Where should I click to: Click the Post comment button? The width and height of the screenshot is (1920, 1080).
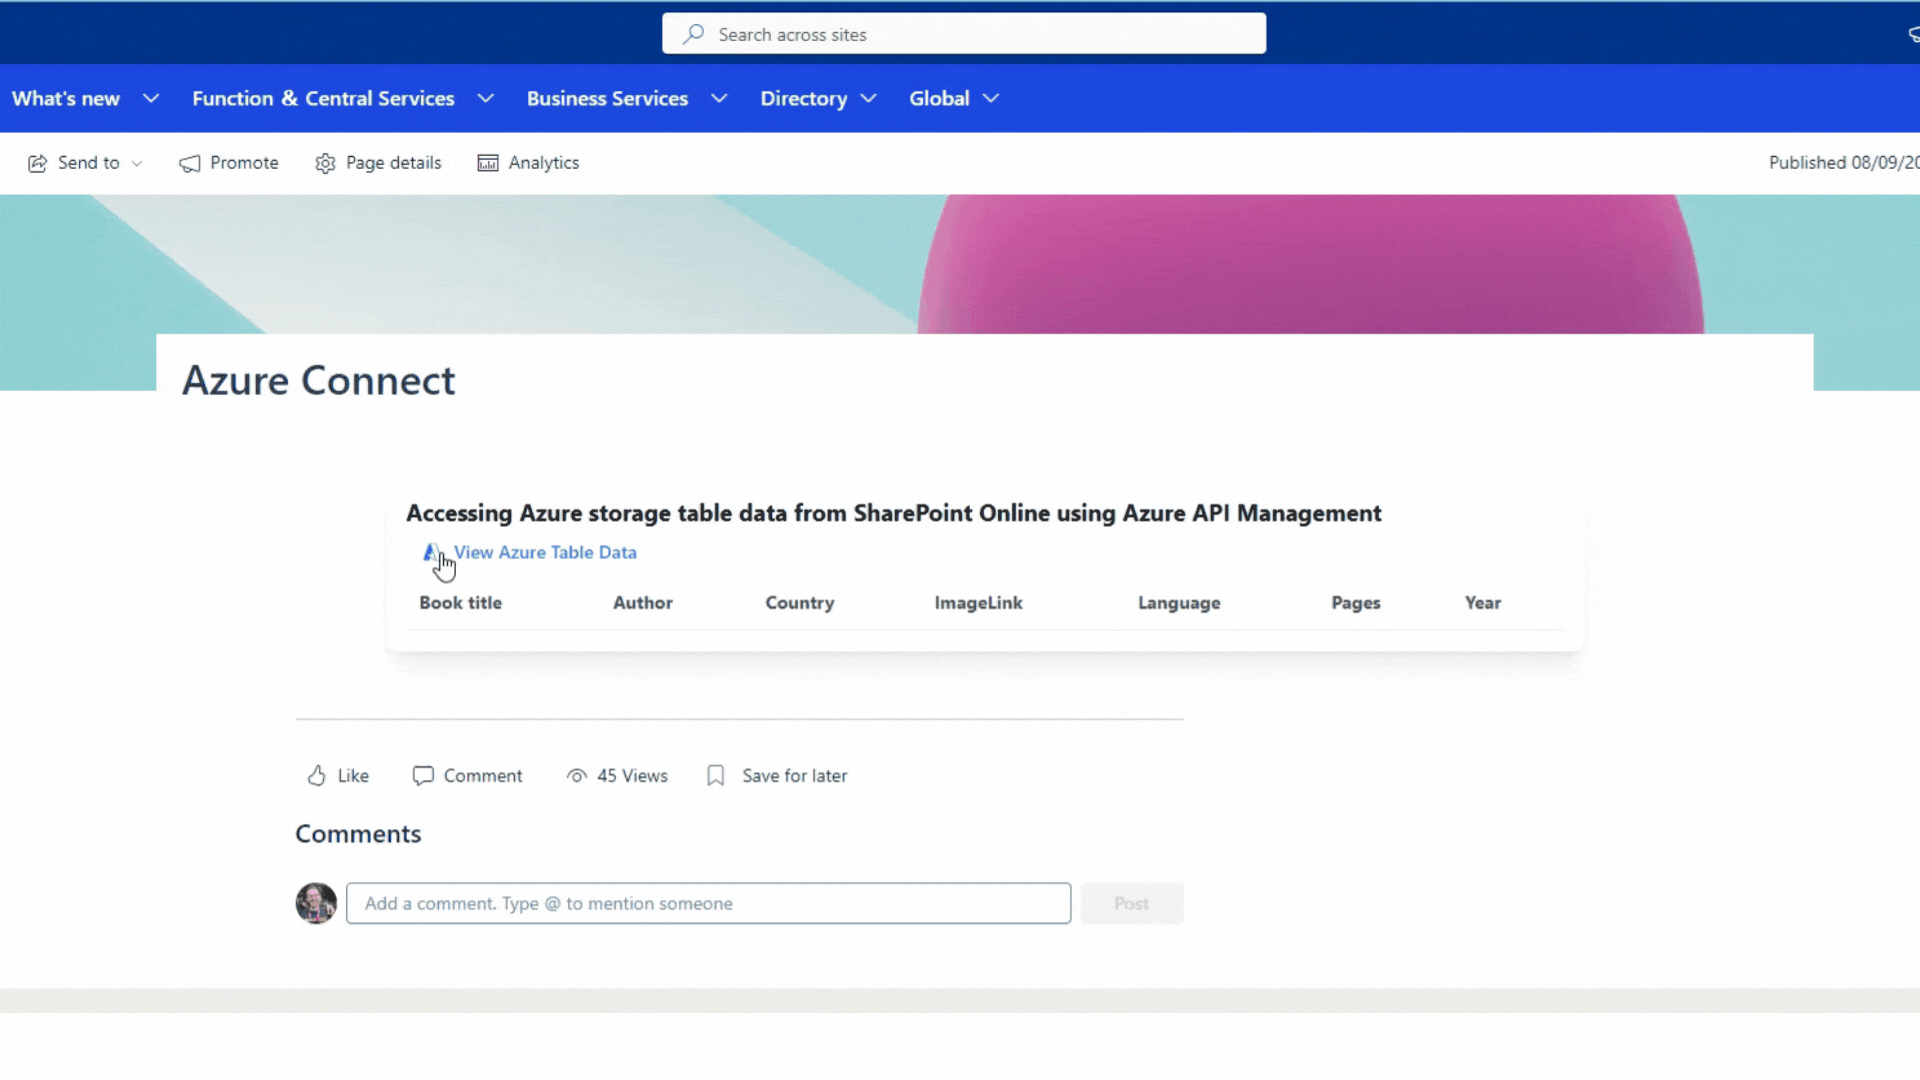[x=1132, y=903]
